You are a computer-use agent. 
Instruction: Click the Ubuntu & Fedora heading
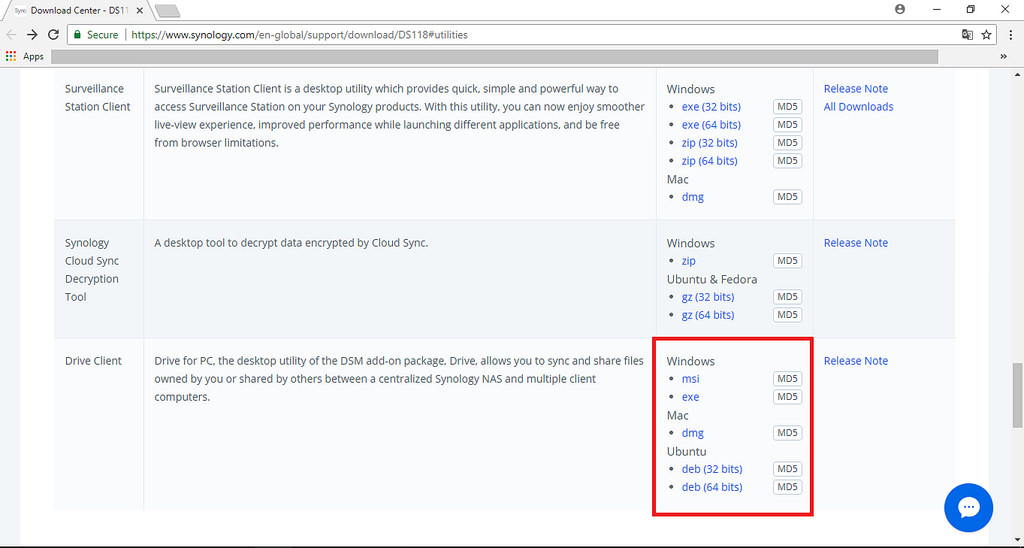point(712,279)
